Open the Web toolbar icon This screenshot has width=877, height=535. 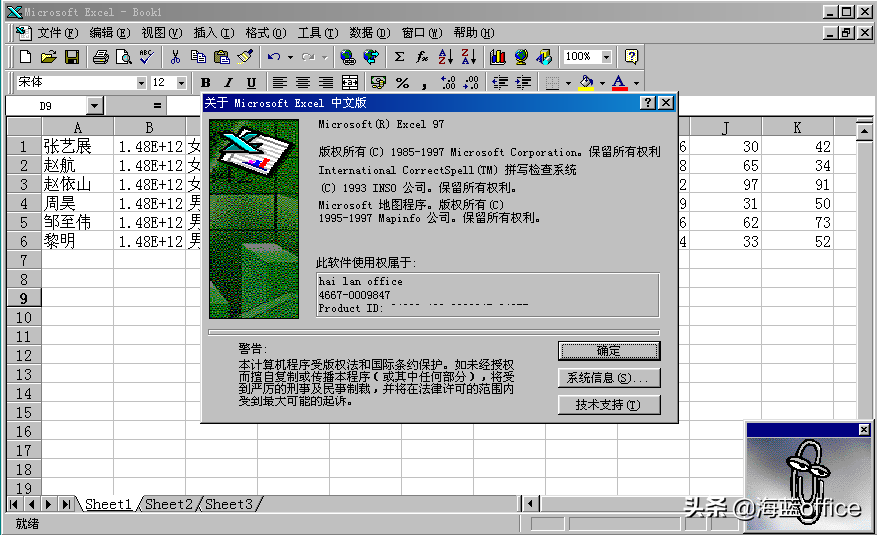point(370,56)
